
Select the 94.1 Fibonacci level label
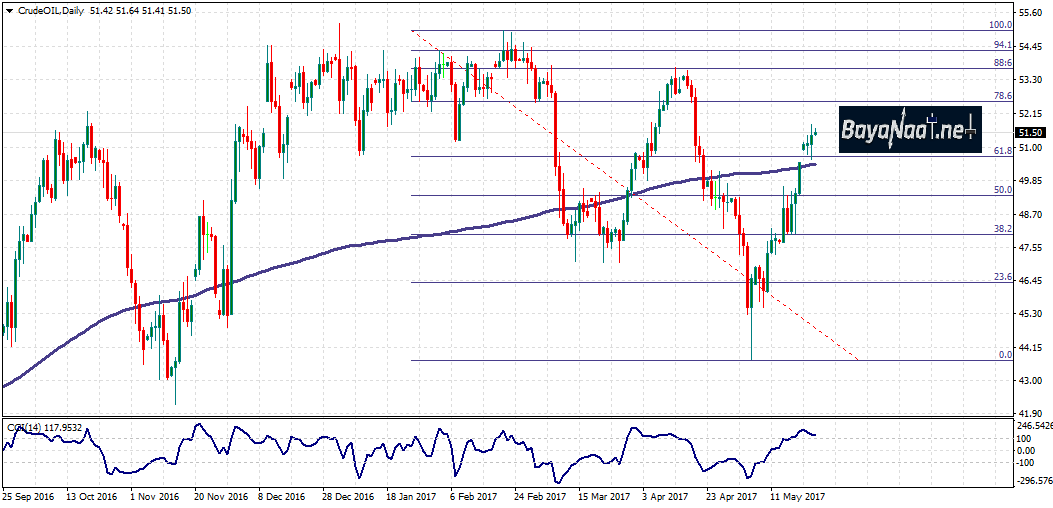click(1002, 45)
